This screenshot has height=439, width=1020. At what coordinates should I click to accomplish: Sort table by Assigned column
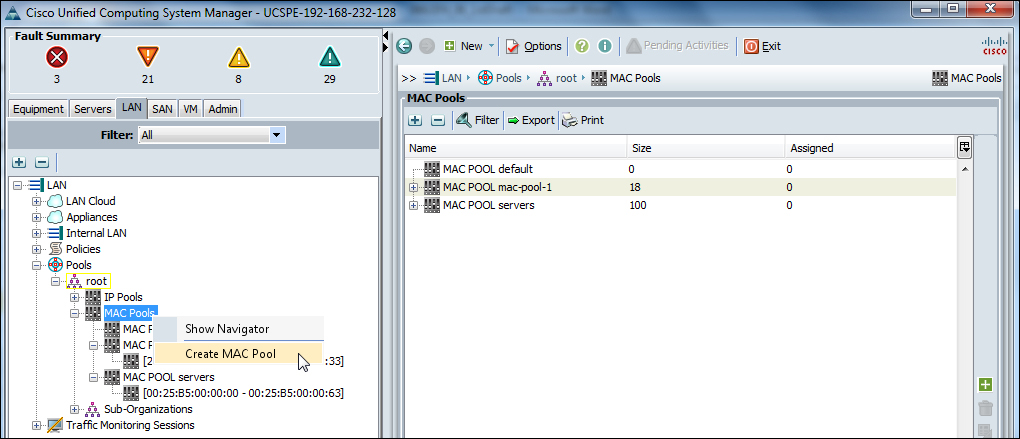870,148
